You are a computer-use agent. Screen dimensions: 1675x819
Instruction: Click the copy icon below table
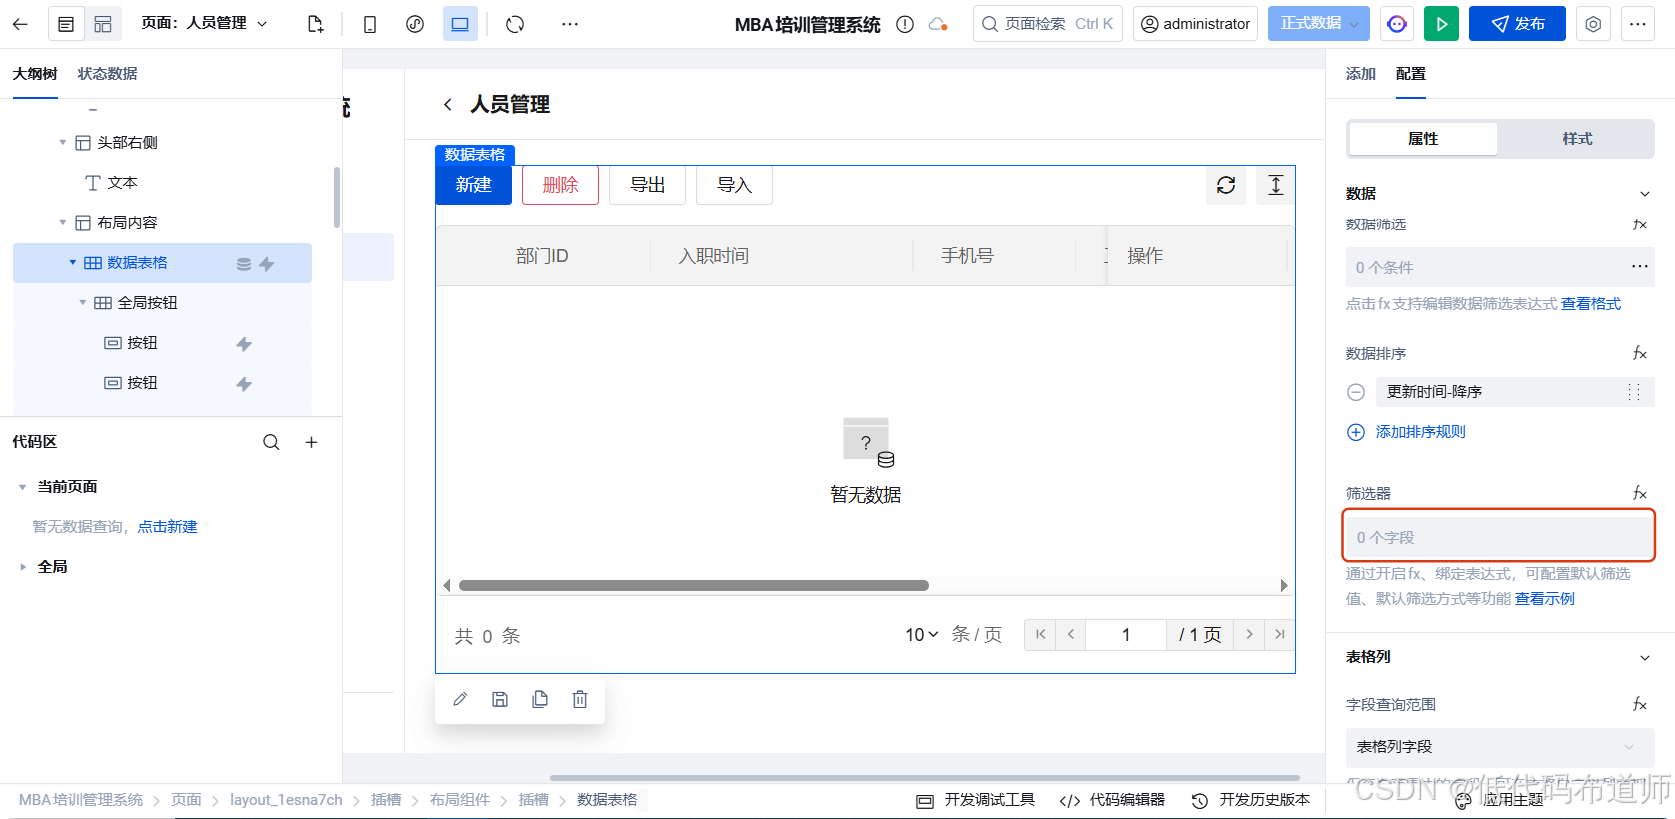540,699
